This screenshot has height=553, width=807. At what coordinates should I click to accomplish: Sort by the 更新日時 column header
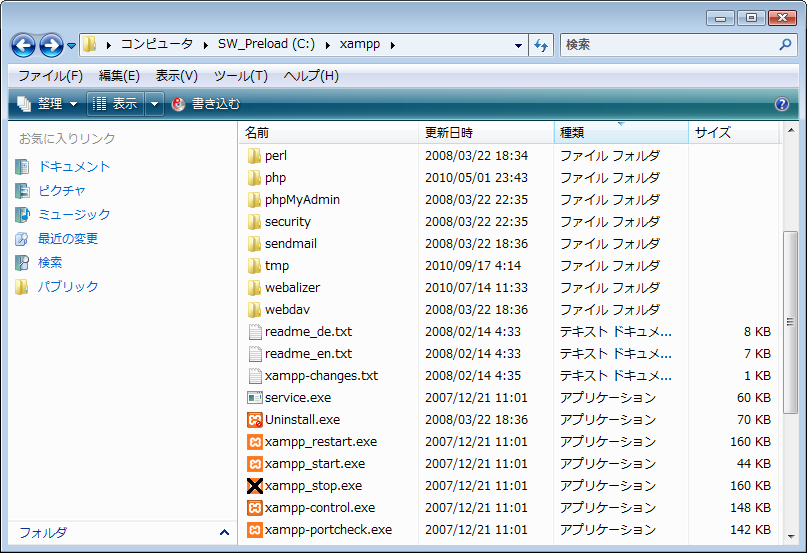pos(486,133)
